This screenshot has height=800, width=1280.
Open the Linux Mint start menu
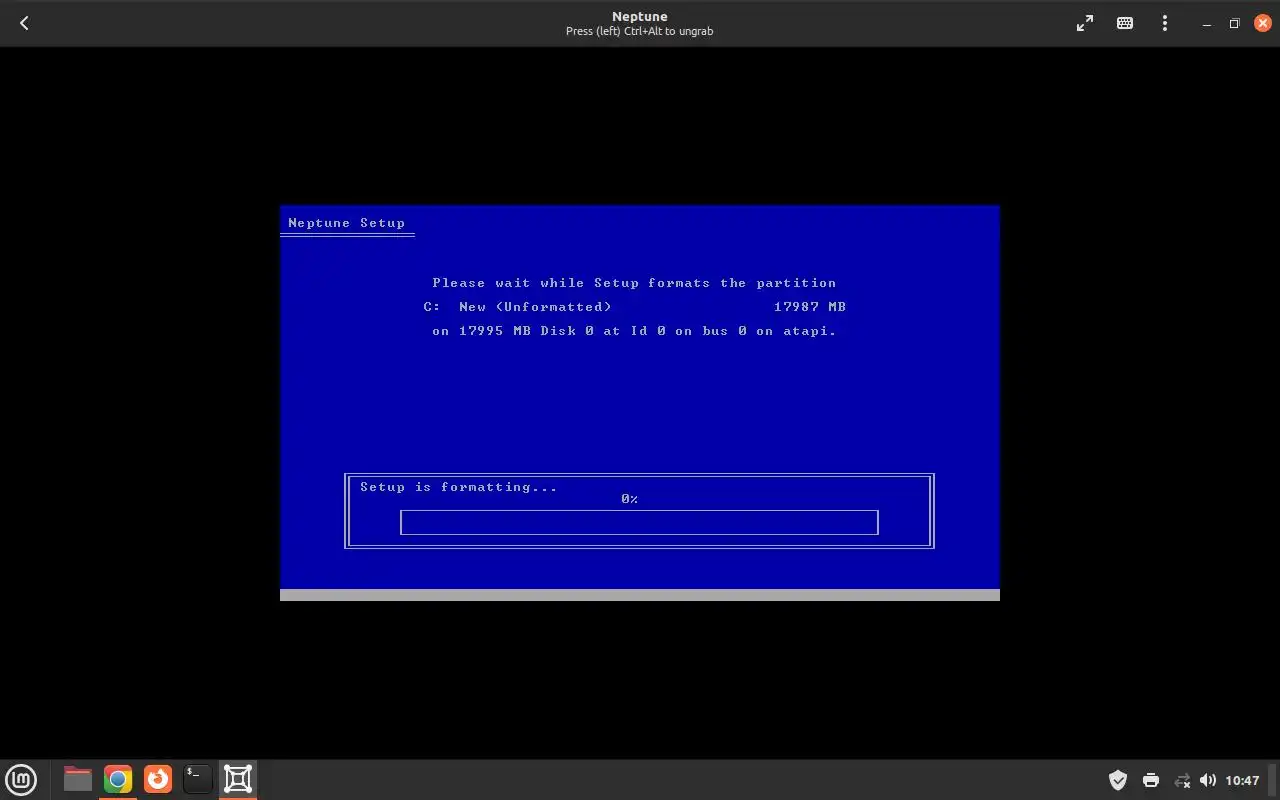(x=21, y=779)
